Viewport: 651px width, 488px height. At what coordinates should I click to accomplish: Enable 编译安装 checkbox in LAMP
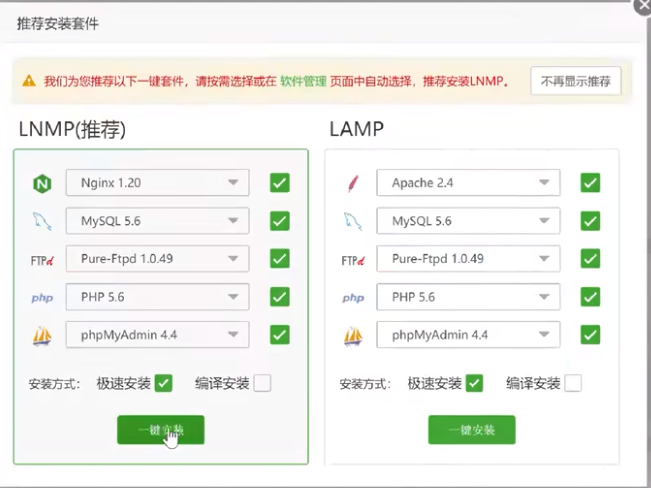click(x=573, y=383)
